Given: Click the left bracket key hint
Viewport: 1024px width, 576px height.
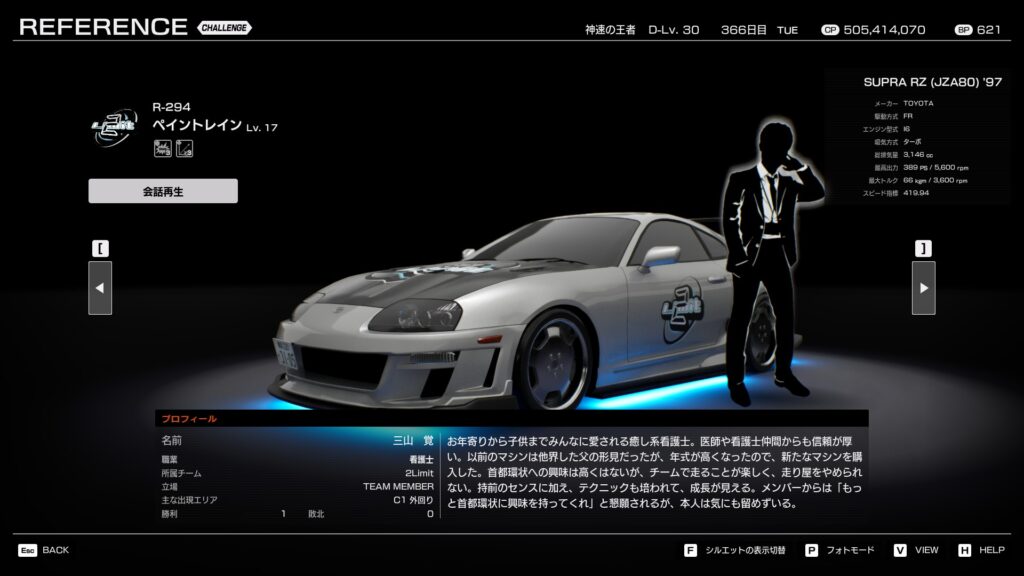Looking at the screenshot, I should tap(100, 248).
